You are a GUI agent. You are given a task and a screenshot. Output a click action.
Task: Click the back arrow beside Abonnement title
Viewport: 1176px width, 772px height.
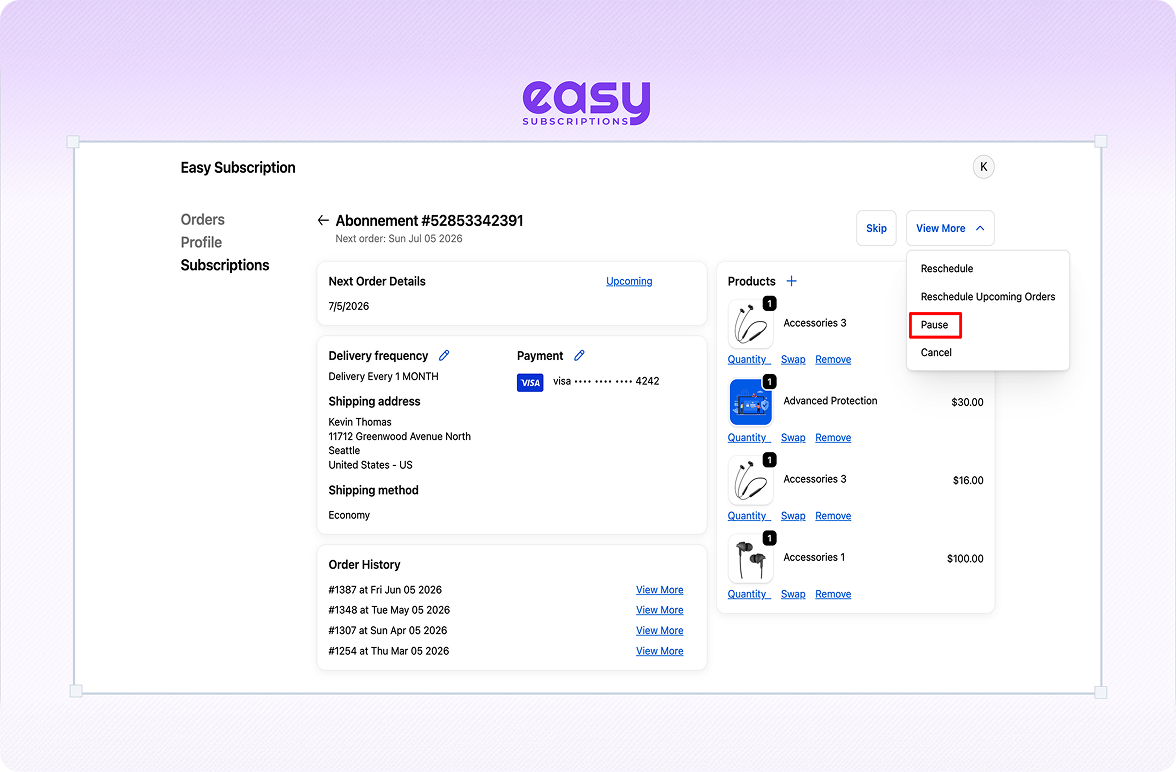(x=323, y=221)
